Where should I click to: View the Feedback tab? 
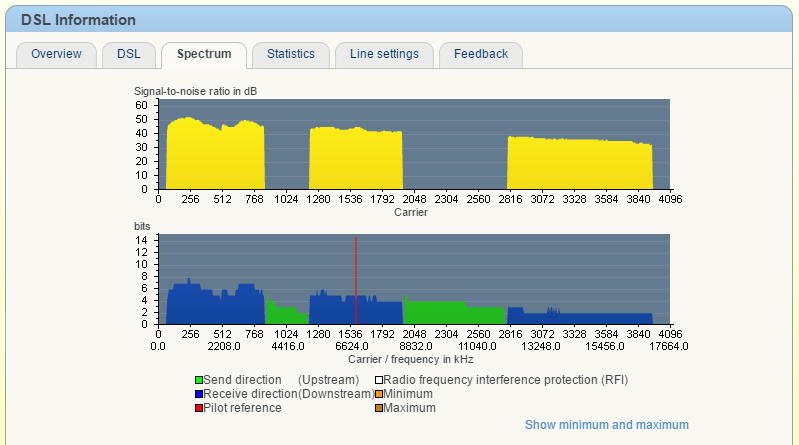480,54
